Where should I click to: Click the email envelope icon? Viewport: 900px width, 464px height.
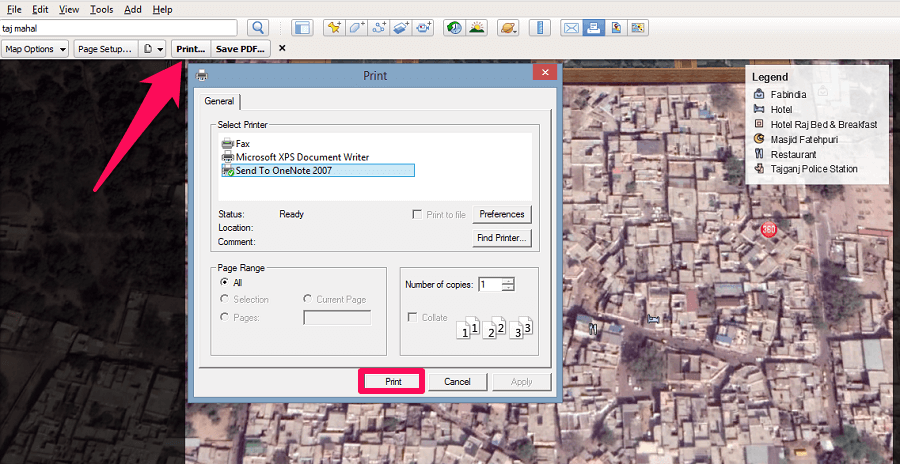click(x=571, y=28)
